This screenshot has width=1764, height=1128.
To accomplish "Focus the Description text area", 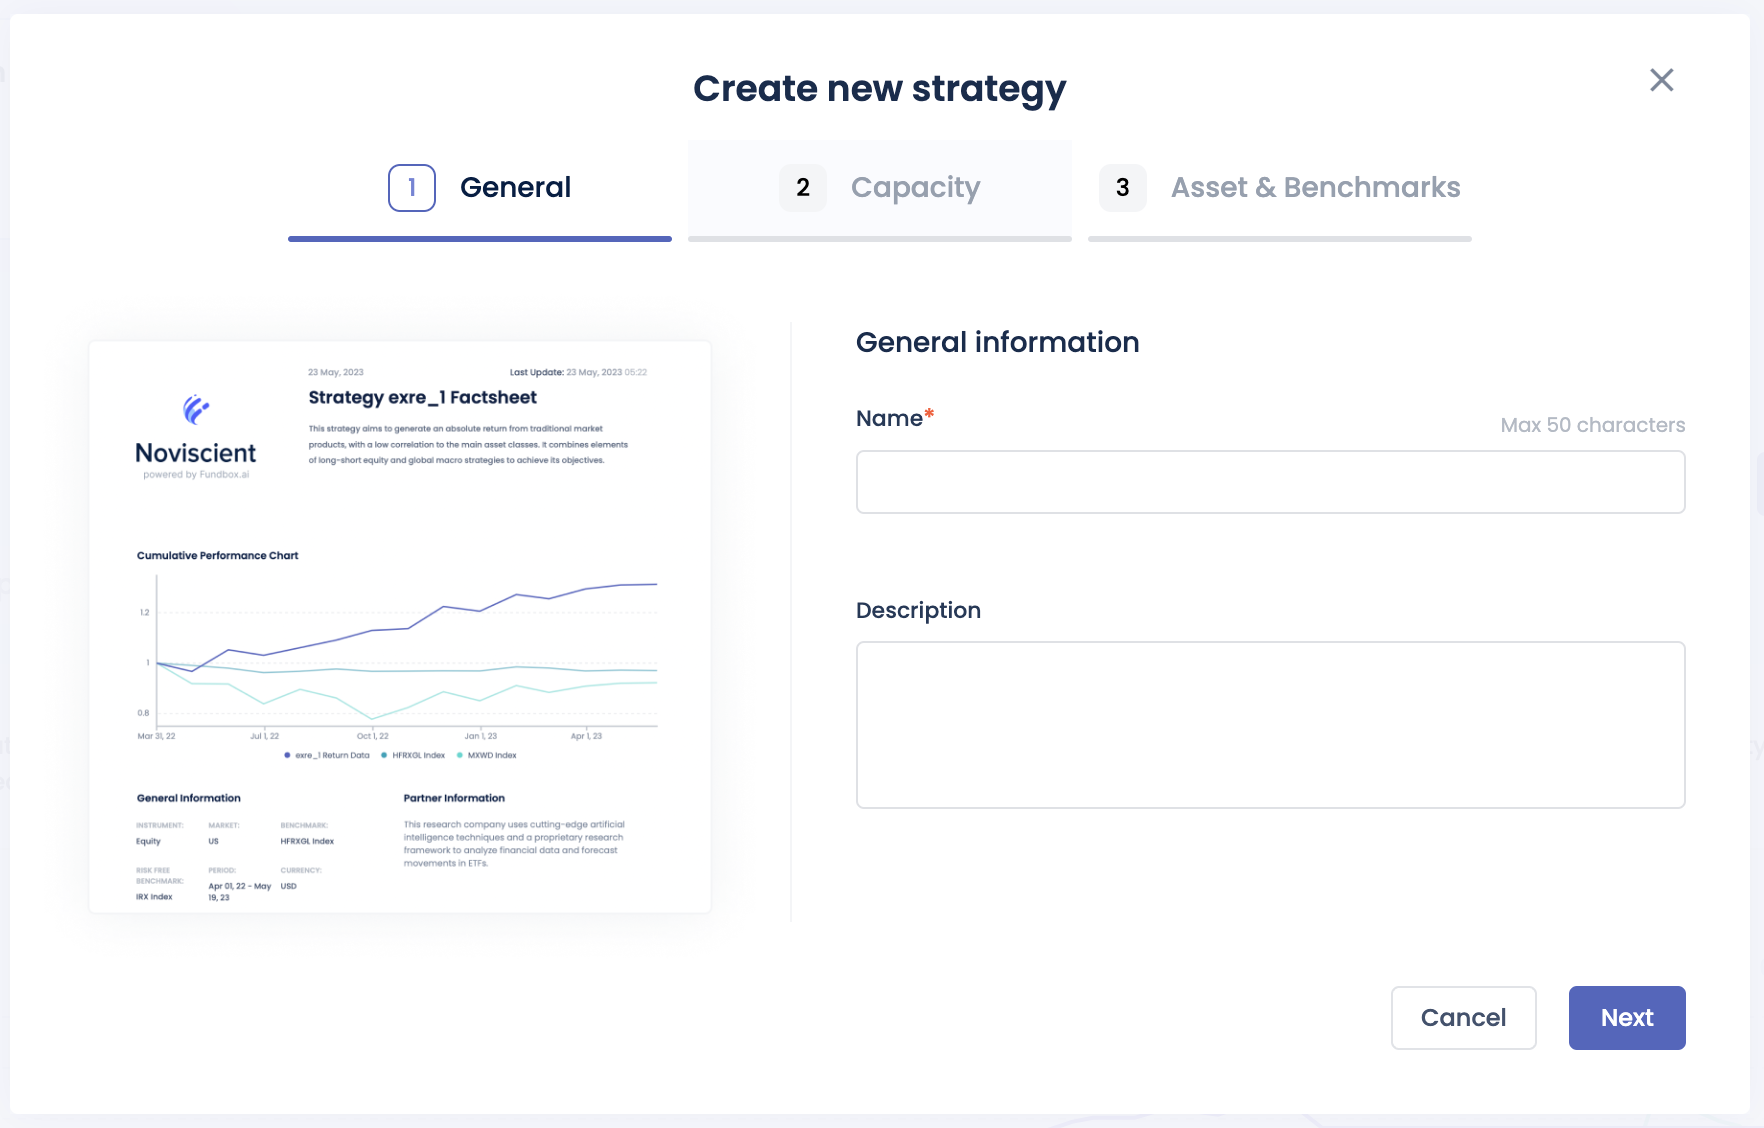I will coord(1271,725).
